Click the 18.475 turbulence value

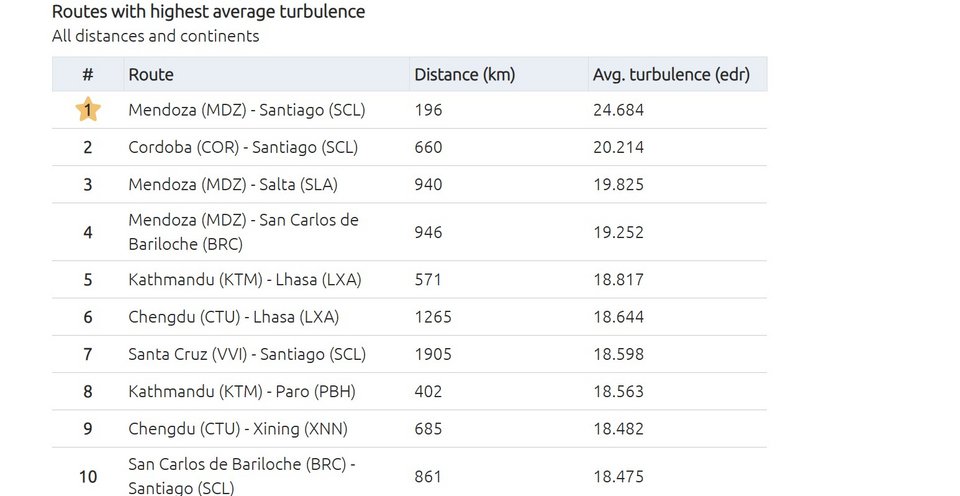(x=618, y=477)
